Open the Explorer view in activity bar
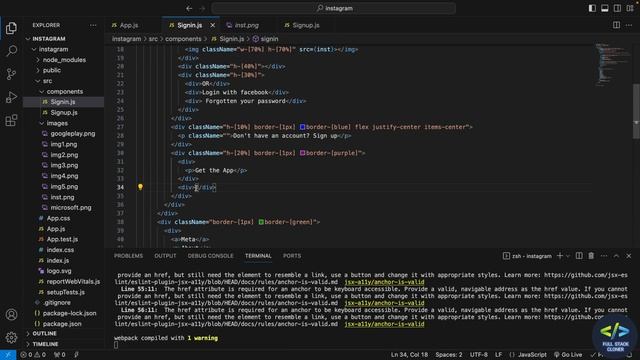Screen dimensions: 640x360 11,28
